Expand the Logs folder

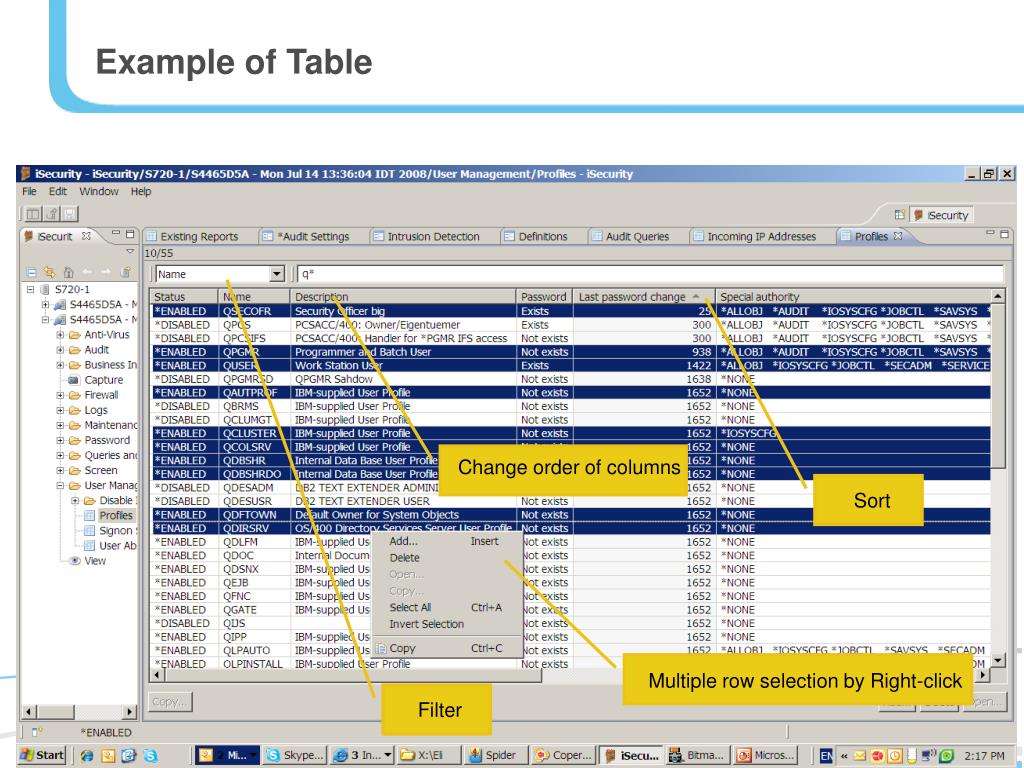click(x=60, y=410)
